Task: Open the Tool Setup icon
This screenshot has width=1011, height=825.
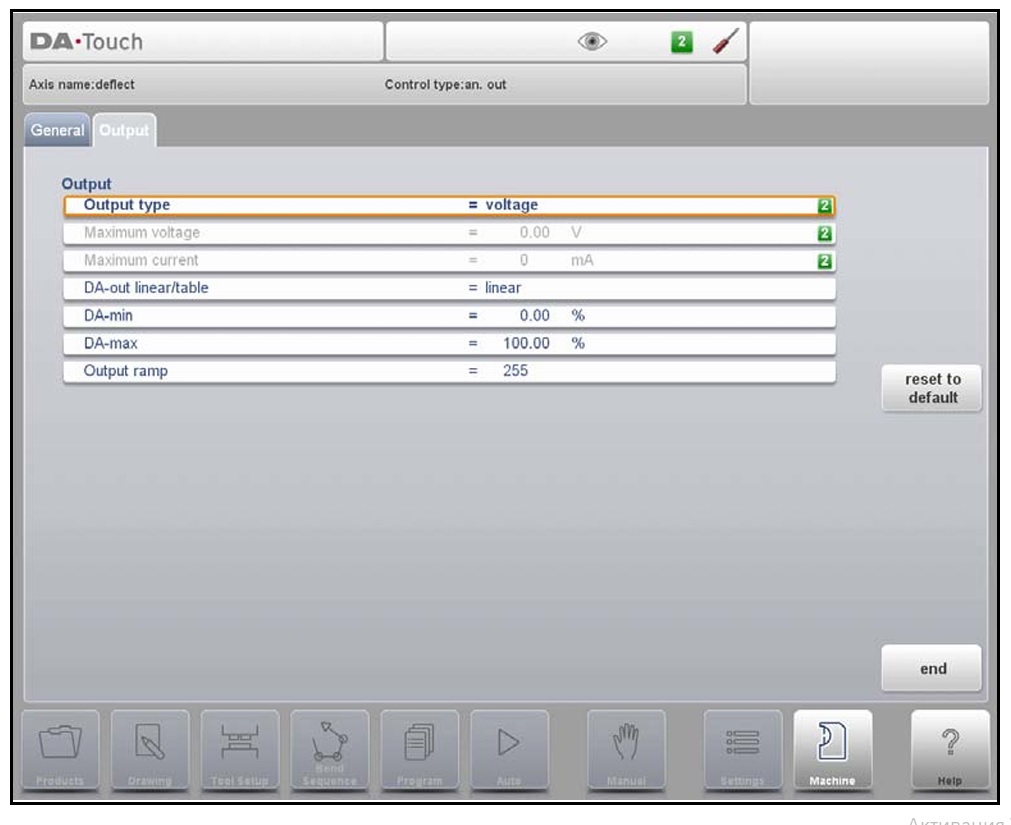Action: pyautogui.click(x=240, y=749)
